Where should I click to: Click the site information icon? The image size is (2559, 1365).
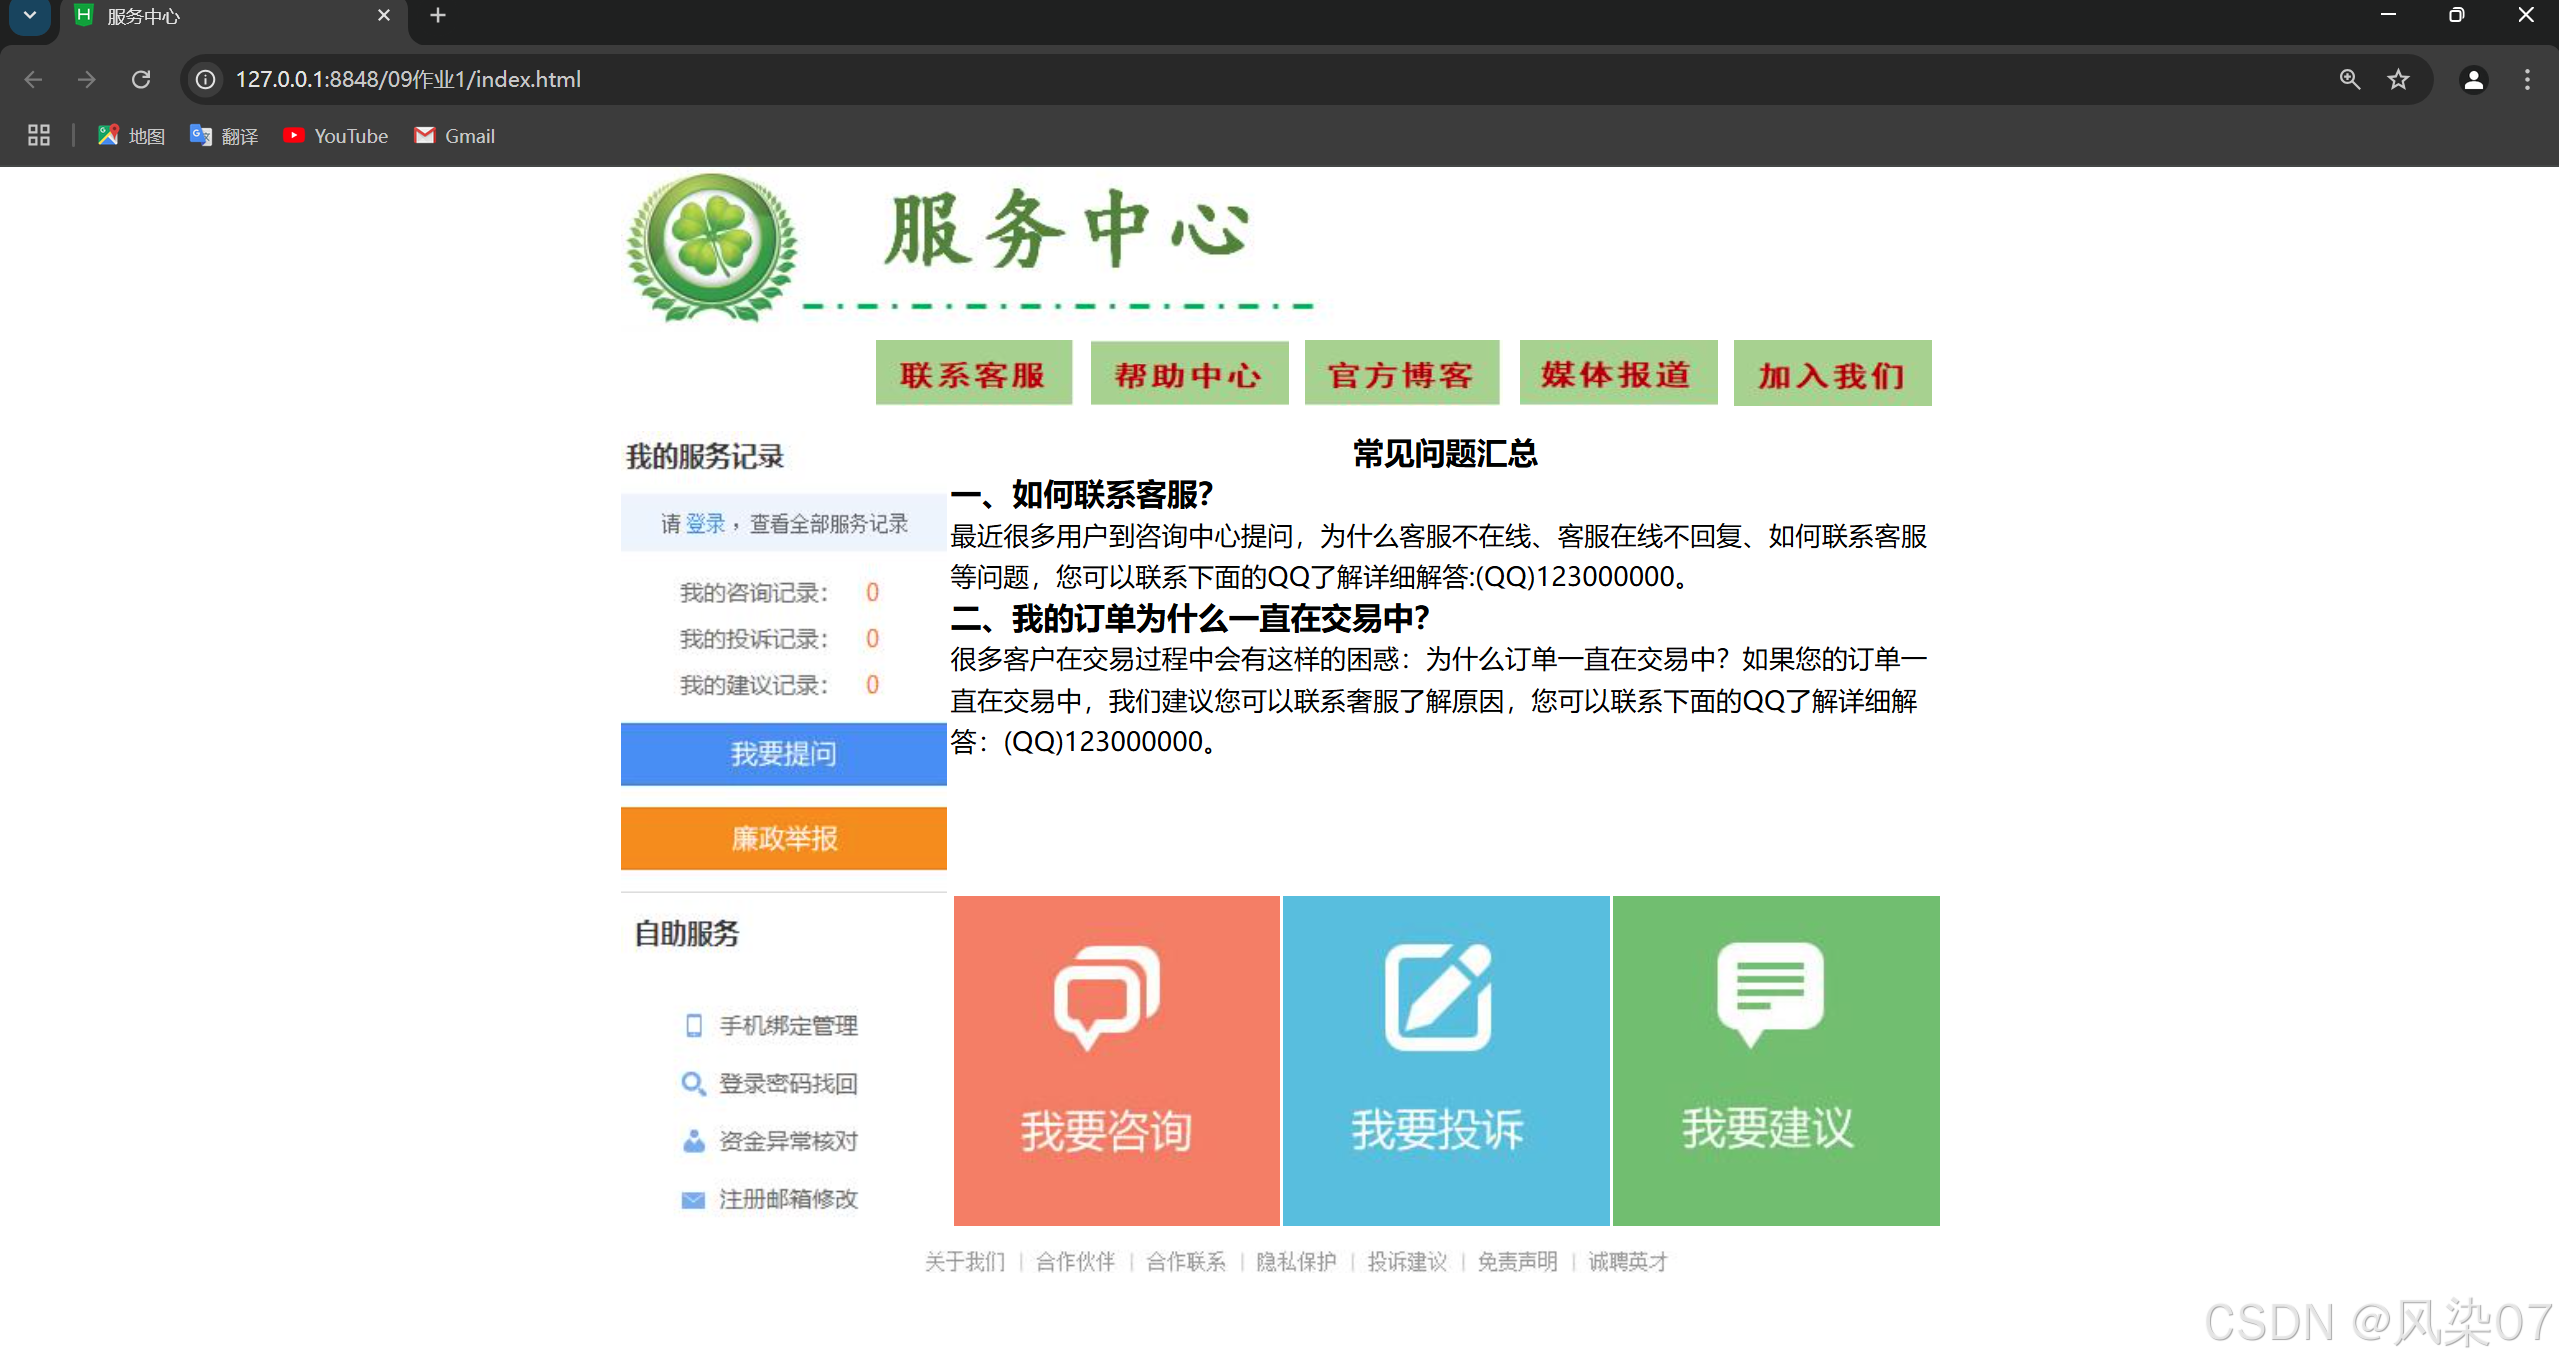(205, 79)
